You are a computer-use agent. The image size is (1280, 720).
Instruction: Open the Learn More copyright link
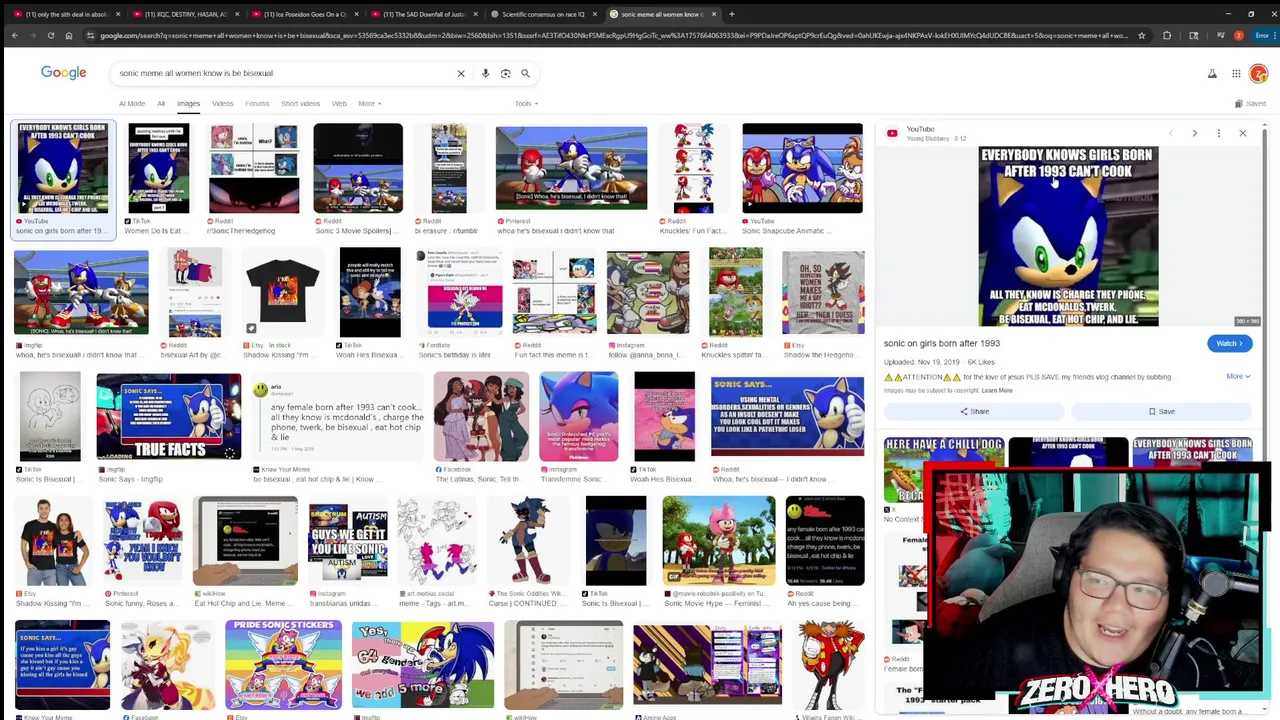[996, 390]
